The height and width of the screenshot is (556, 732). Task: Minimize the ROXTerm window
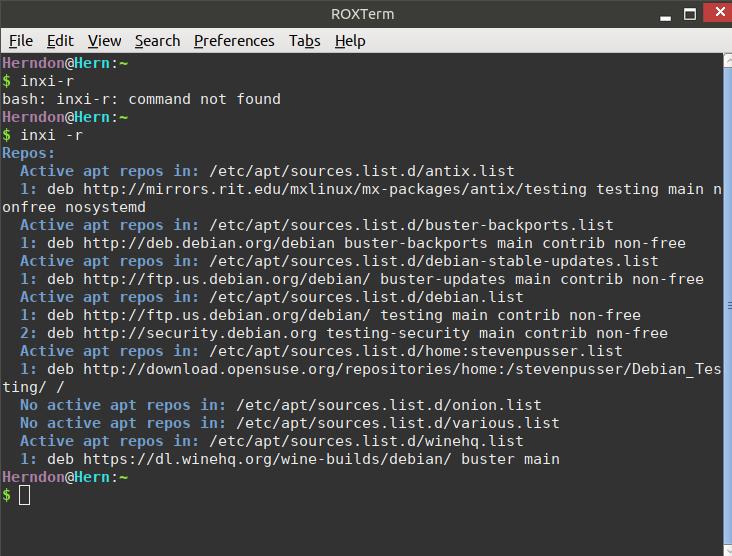pyautogui.click(x=666, y=15)
